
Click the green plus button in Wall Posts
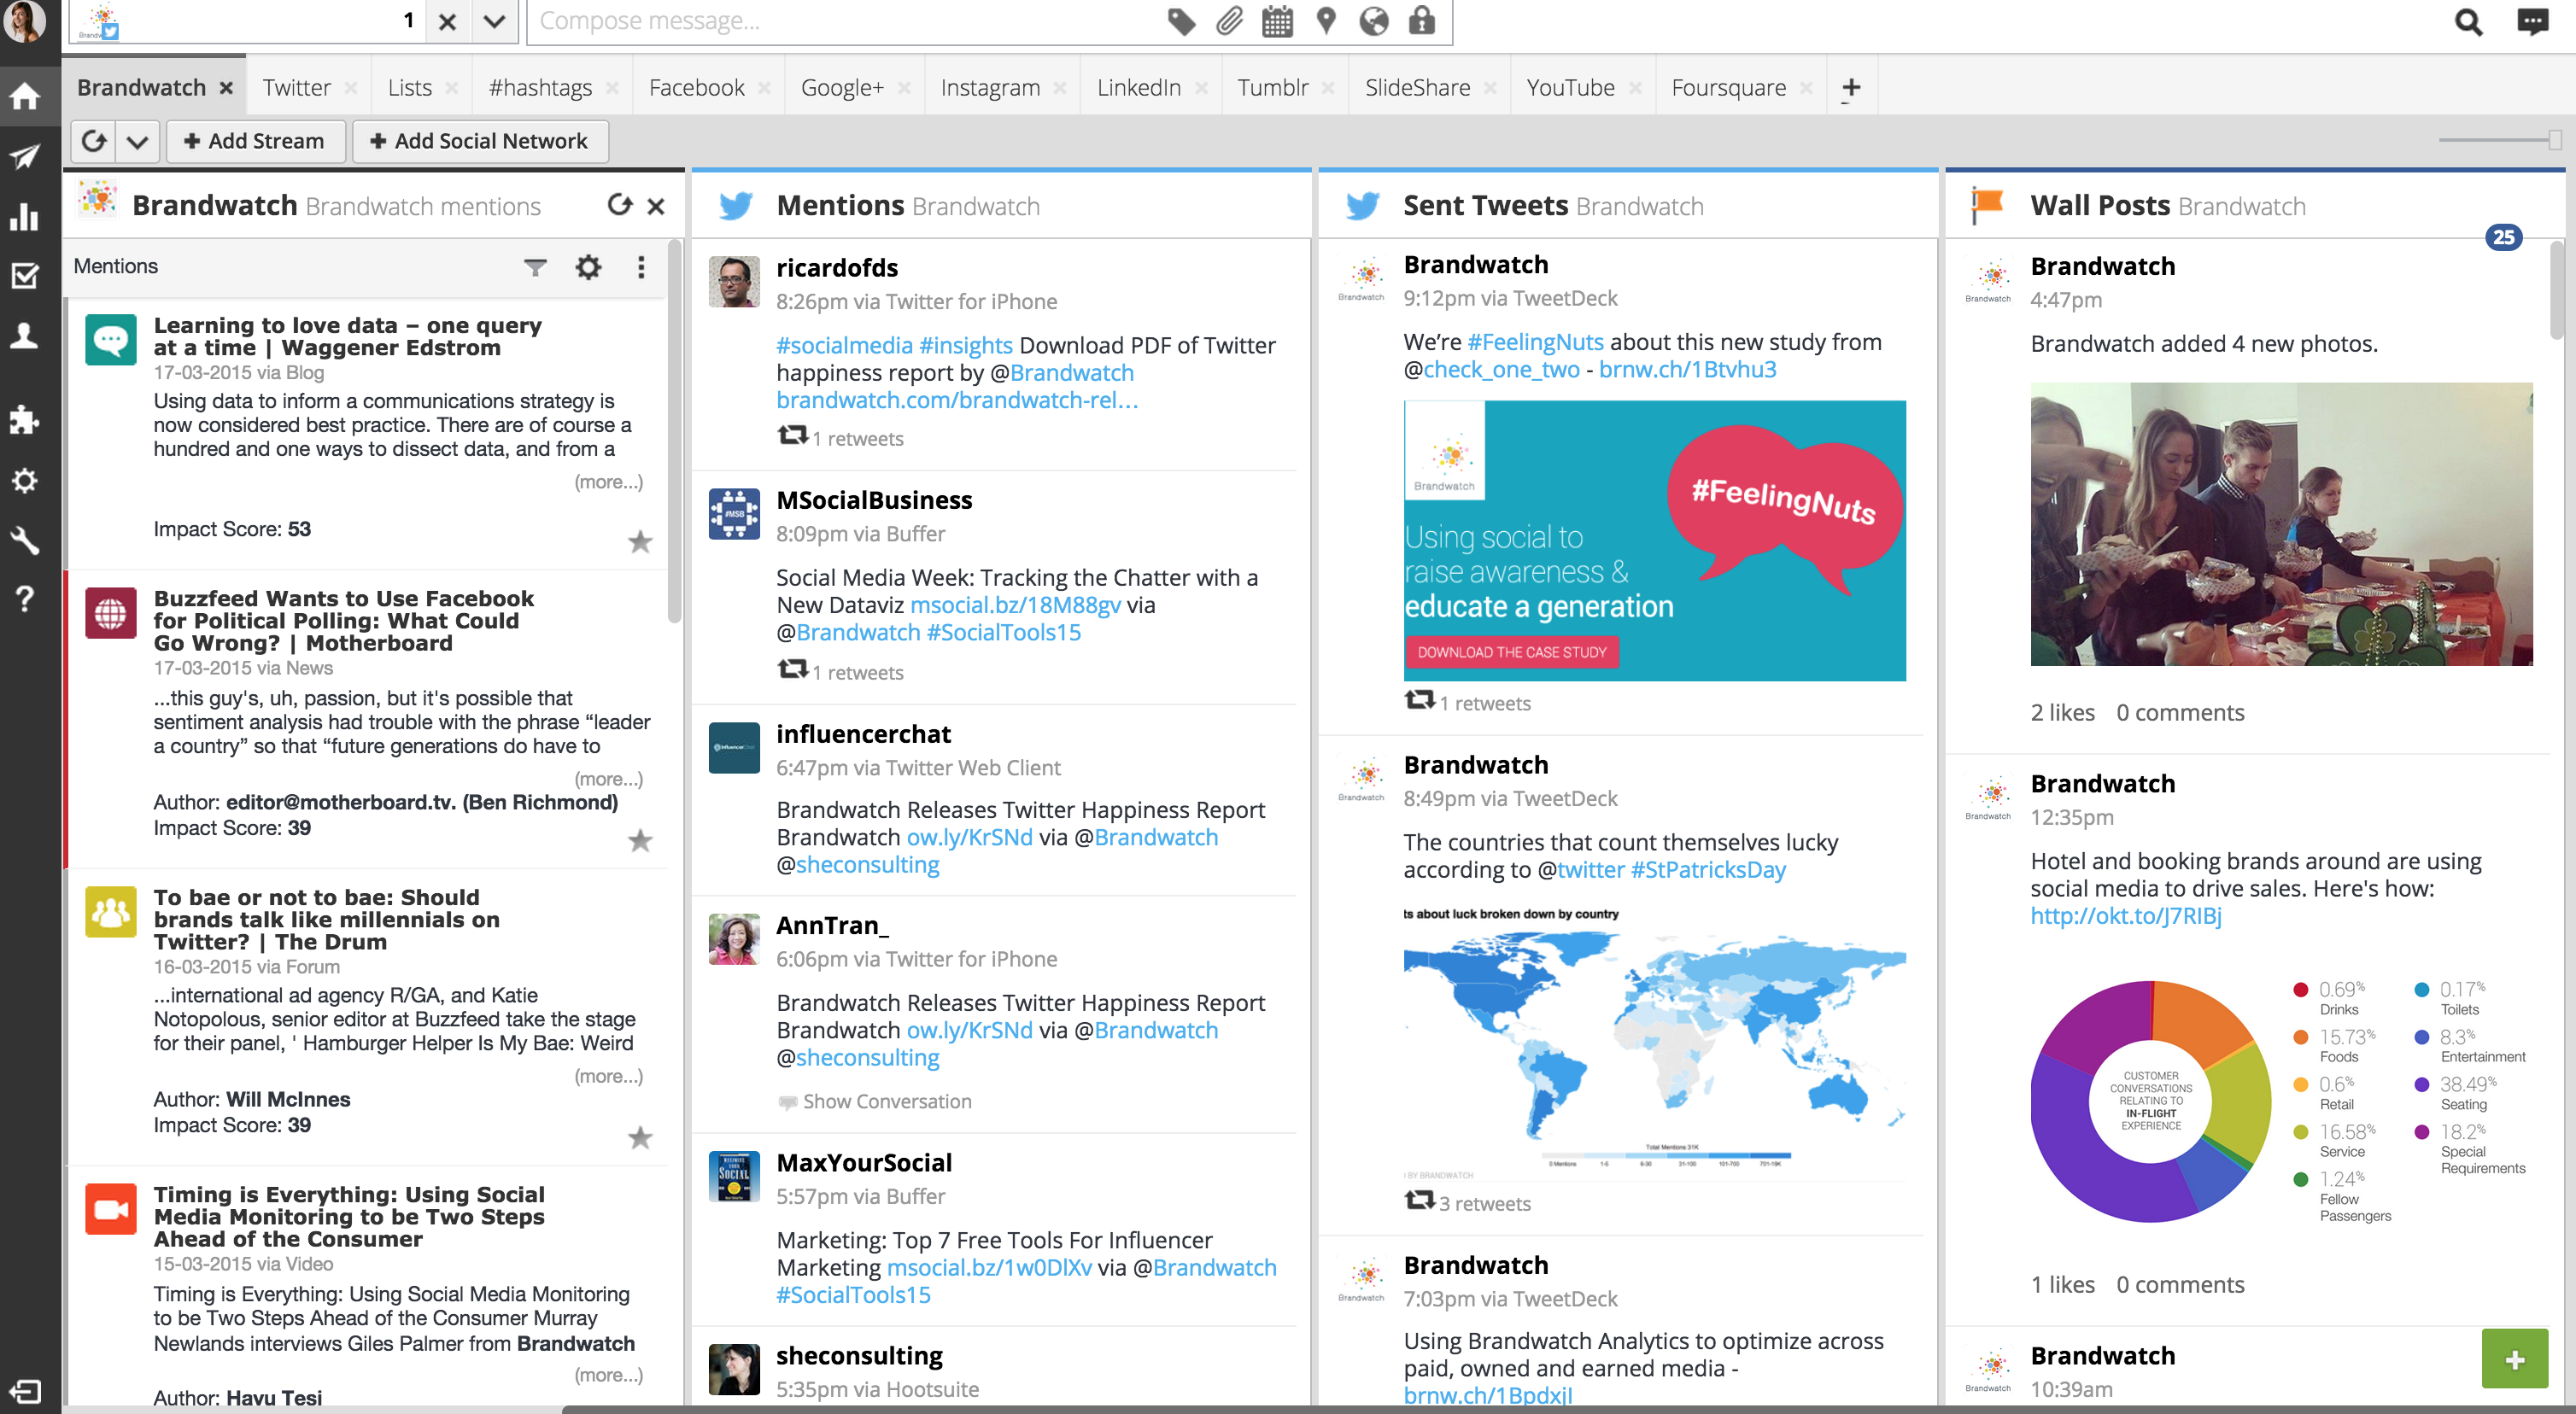pyautogui.click(x=2514, y=1359)
